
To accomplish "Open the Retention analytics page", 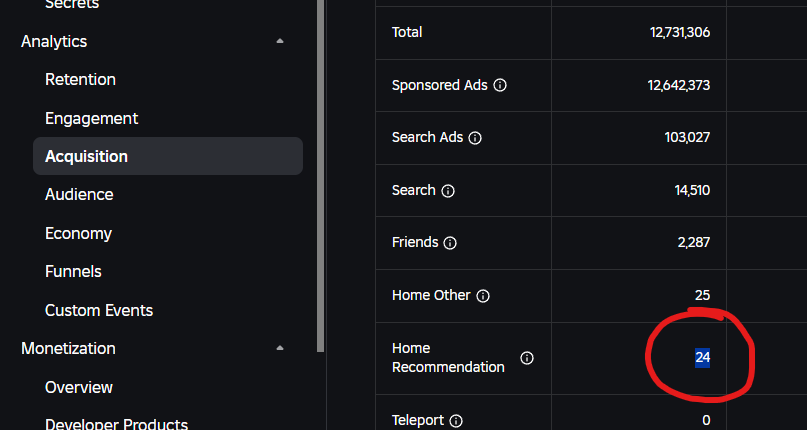I will tap(80, 79).
